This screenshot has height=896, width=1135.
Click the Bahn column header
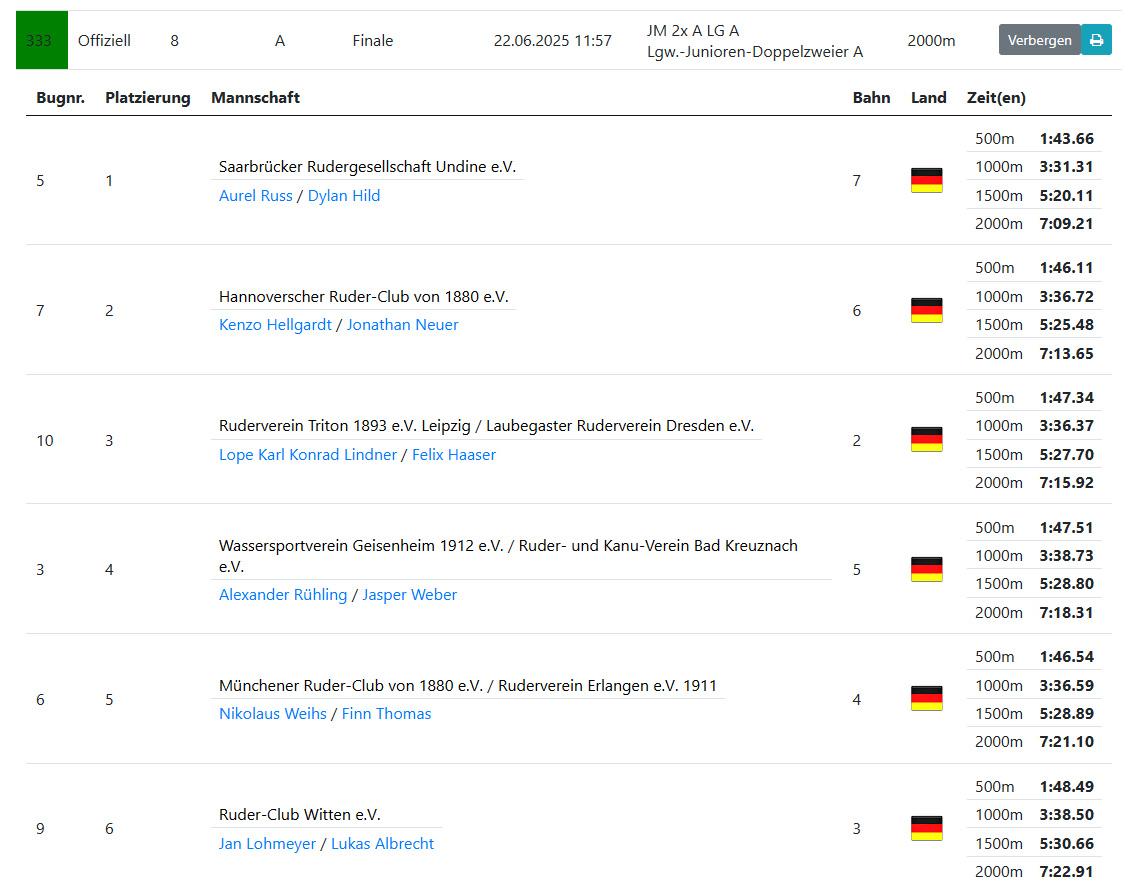point(872,98)
